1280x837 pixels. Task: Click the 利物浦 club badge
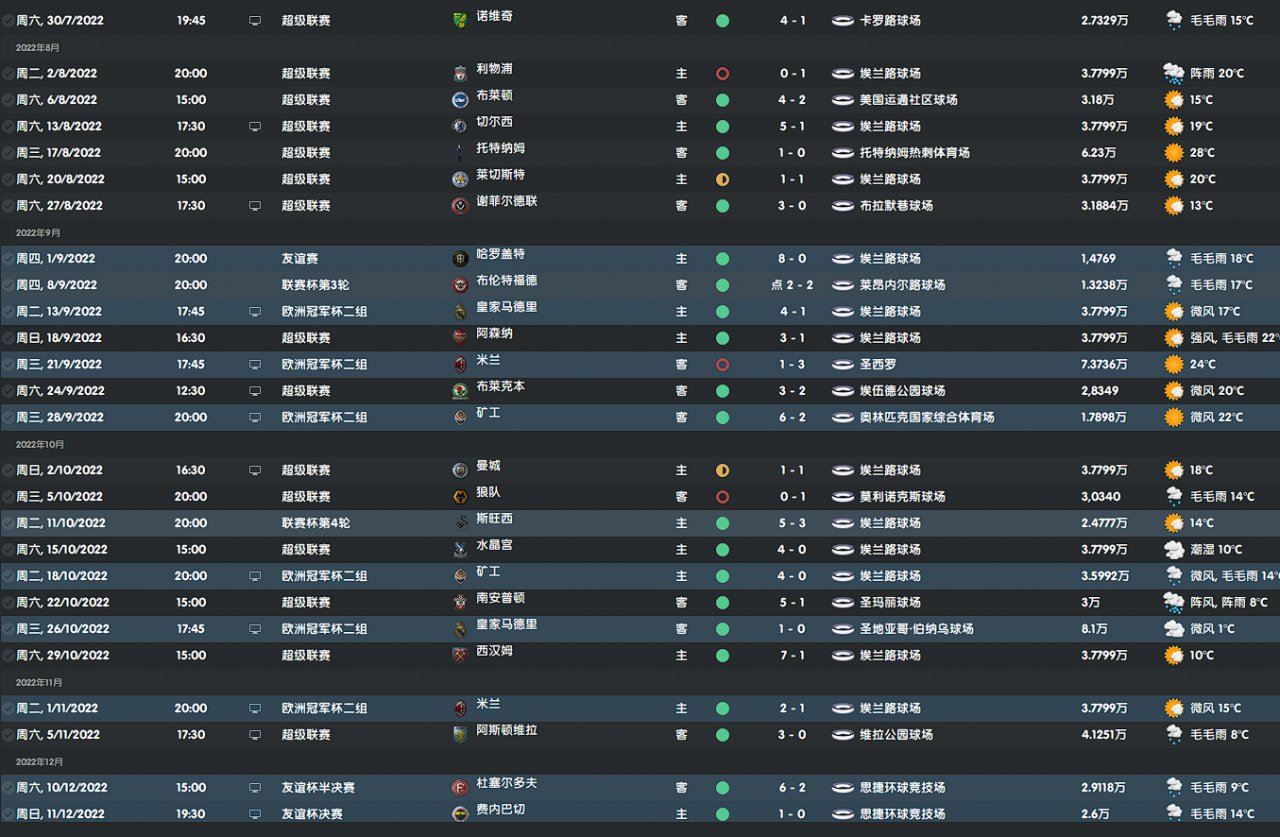coord(460,74)
